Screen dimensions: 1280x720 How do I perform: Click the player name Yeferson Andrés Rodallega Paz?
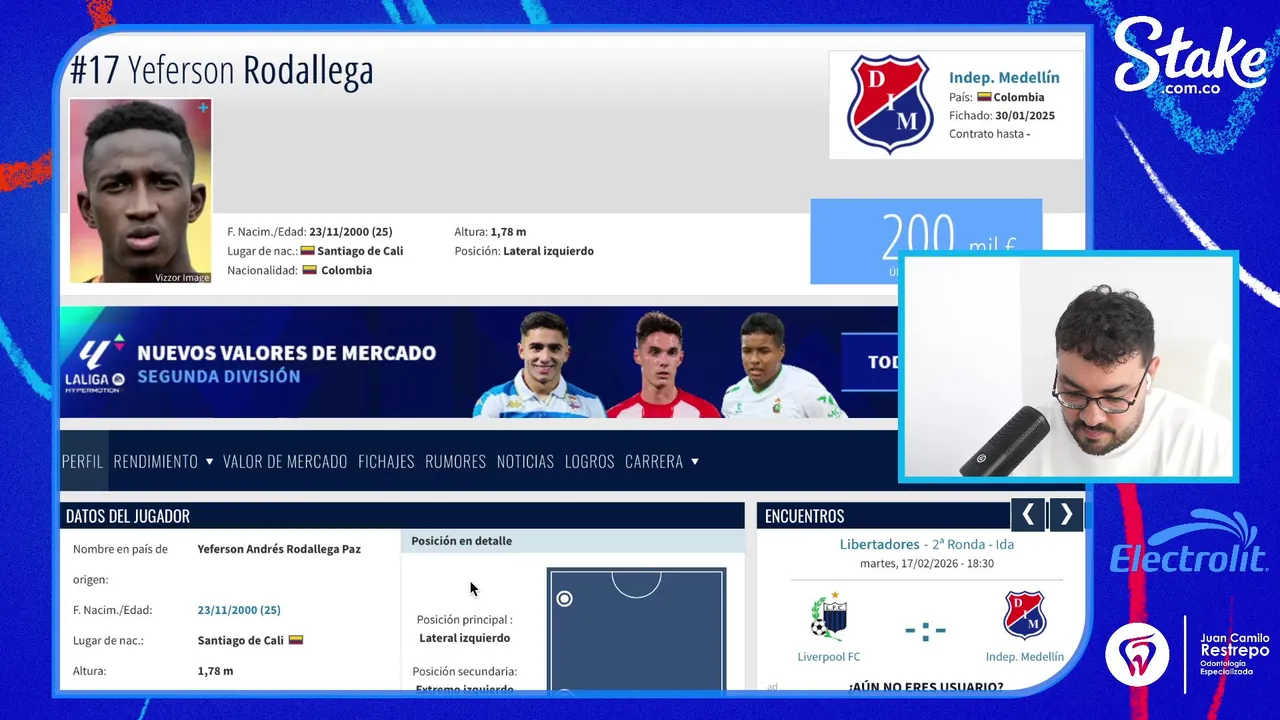(x=279, y=549)
